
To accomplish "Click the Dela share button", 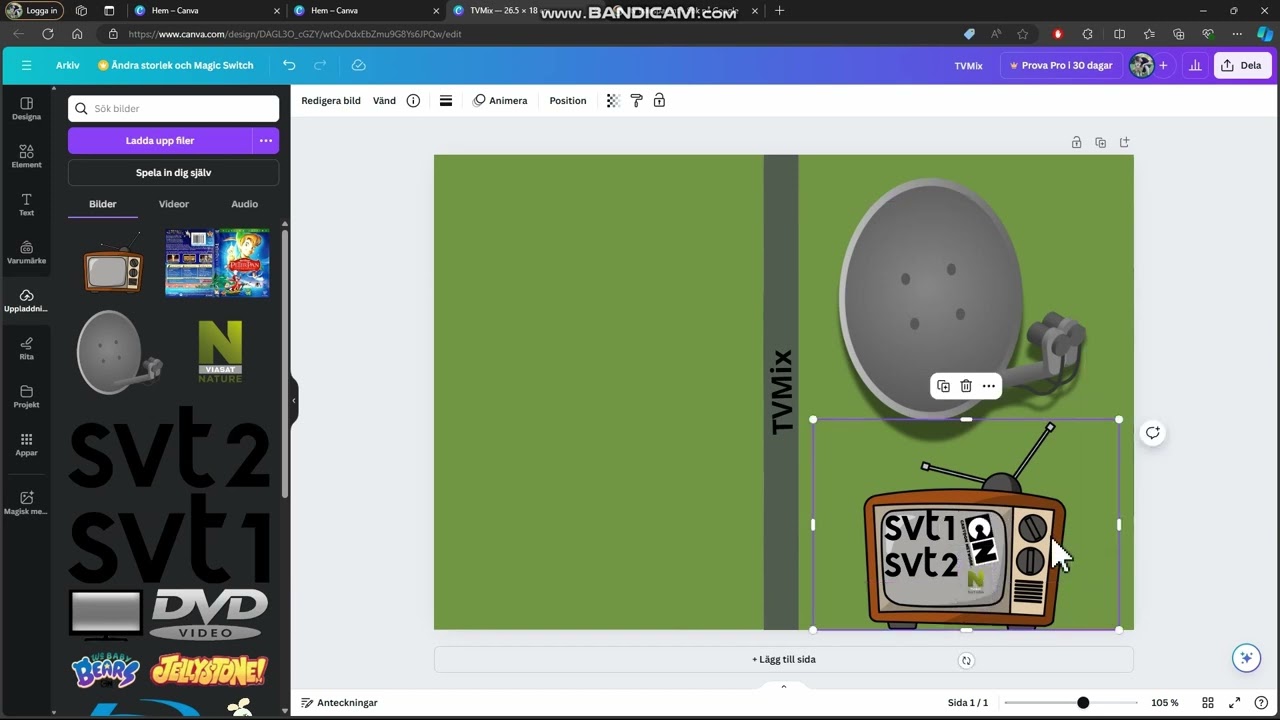I will pyautogui.click(x=1241, y=65).
